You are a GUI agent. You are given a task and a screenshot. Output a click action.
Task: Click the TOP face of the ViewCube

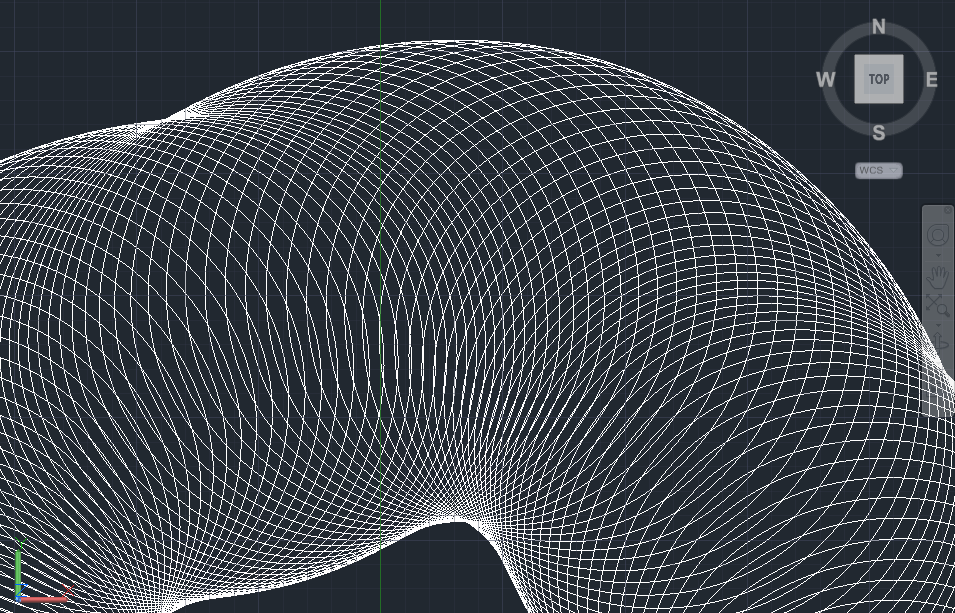[878, 79]
